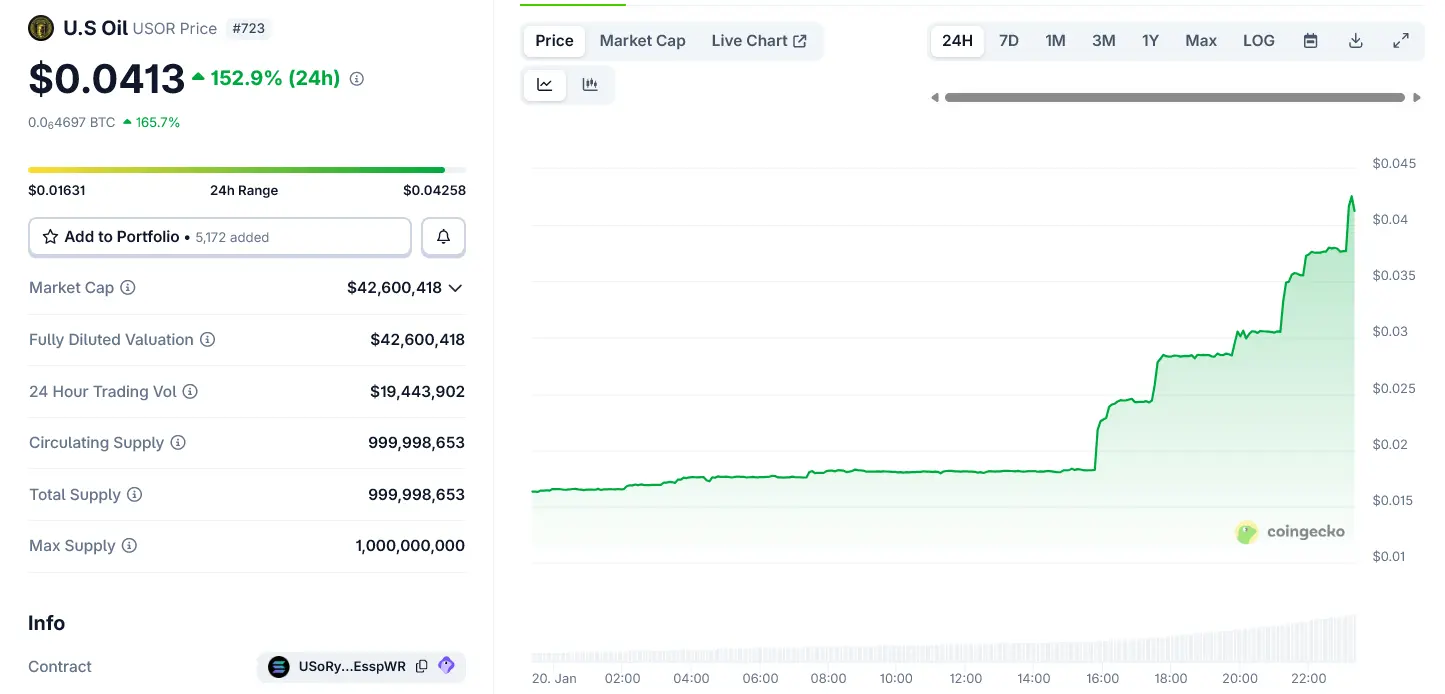Switch timeframe to 7D

tap(1008, 40)
